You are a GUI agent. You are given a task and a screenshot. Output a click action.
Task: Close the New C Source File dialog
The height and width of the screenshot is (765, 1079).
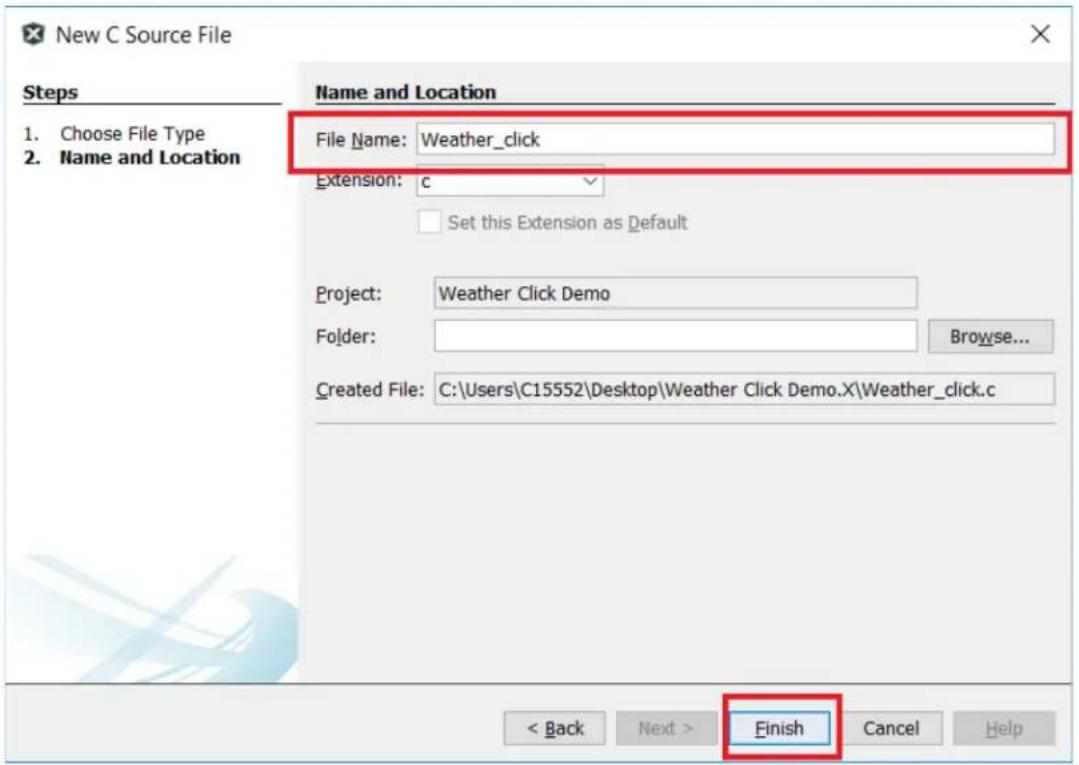point(1040,34)
